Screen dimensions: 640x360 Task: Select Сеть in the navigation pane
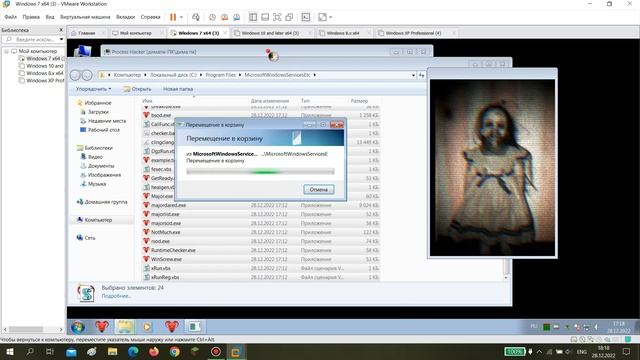[x=86, y=238]
